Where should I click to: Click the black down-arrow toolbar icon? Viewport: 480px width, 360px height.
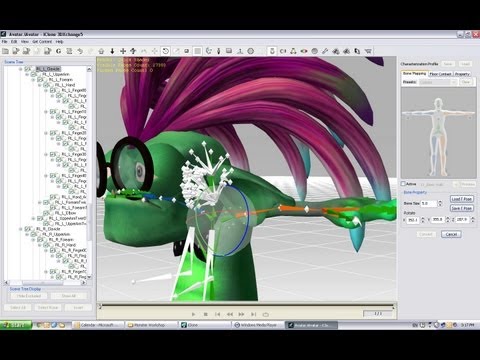[112, 51]
